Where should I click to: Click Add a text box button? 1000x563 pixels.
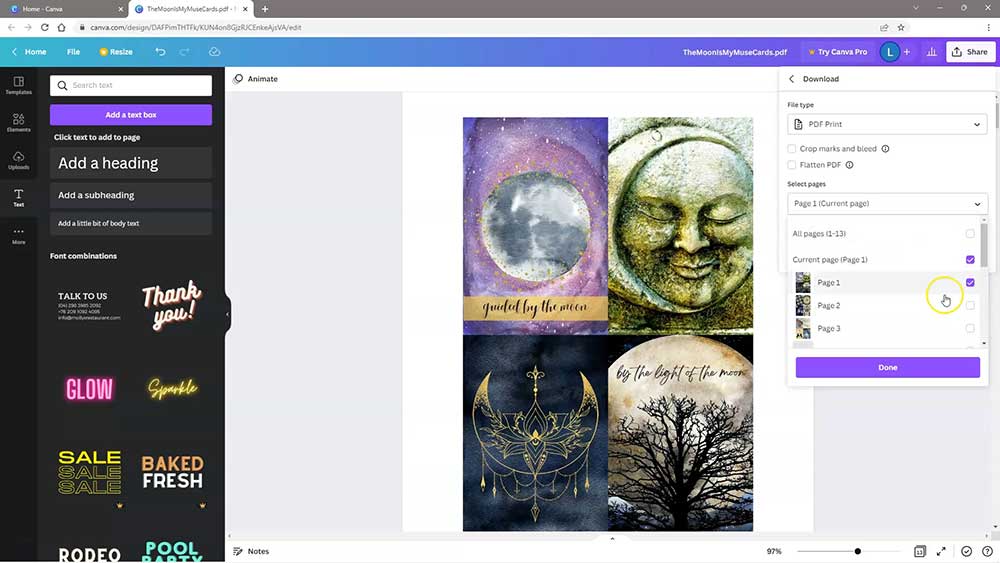pyautogui.click(x=131, y=115)
